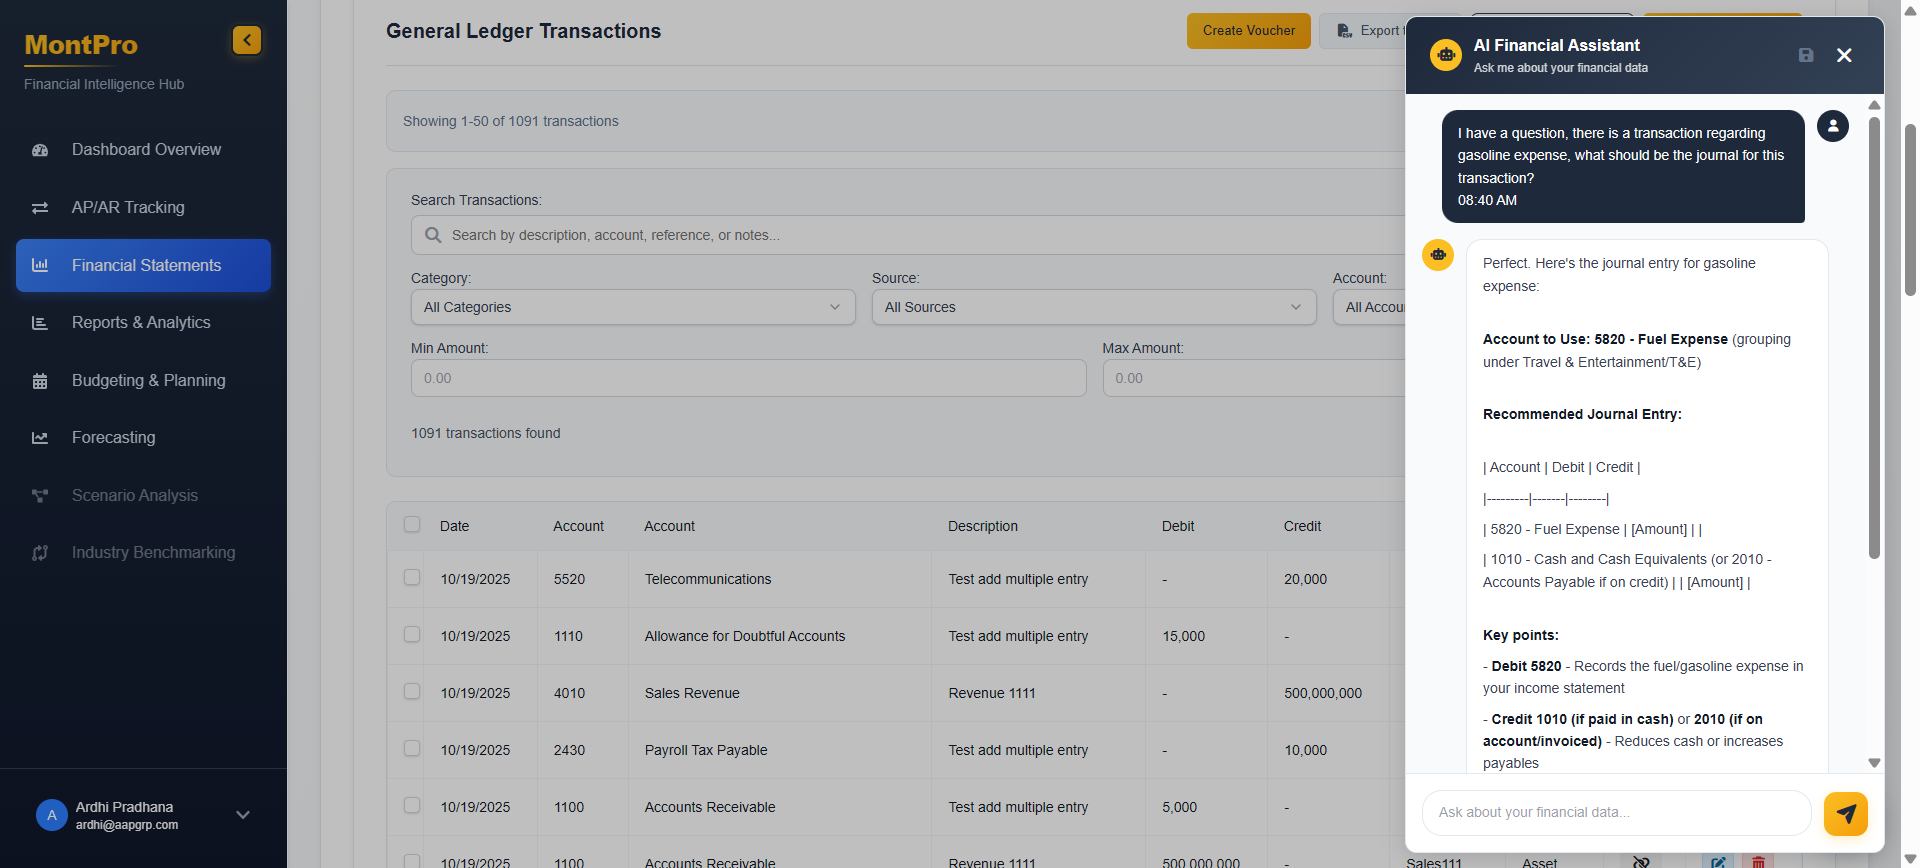Viewport: 1920px width, 868px height.
Task: Edit the Sales111 transaction row
Action: click(x=1718, y=862)
